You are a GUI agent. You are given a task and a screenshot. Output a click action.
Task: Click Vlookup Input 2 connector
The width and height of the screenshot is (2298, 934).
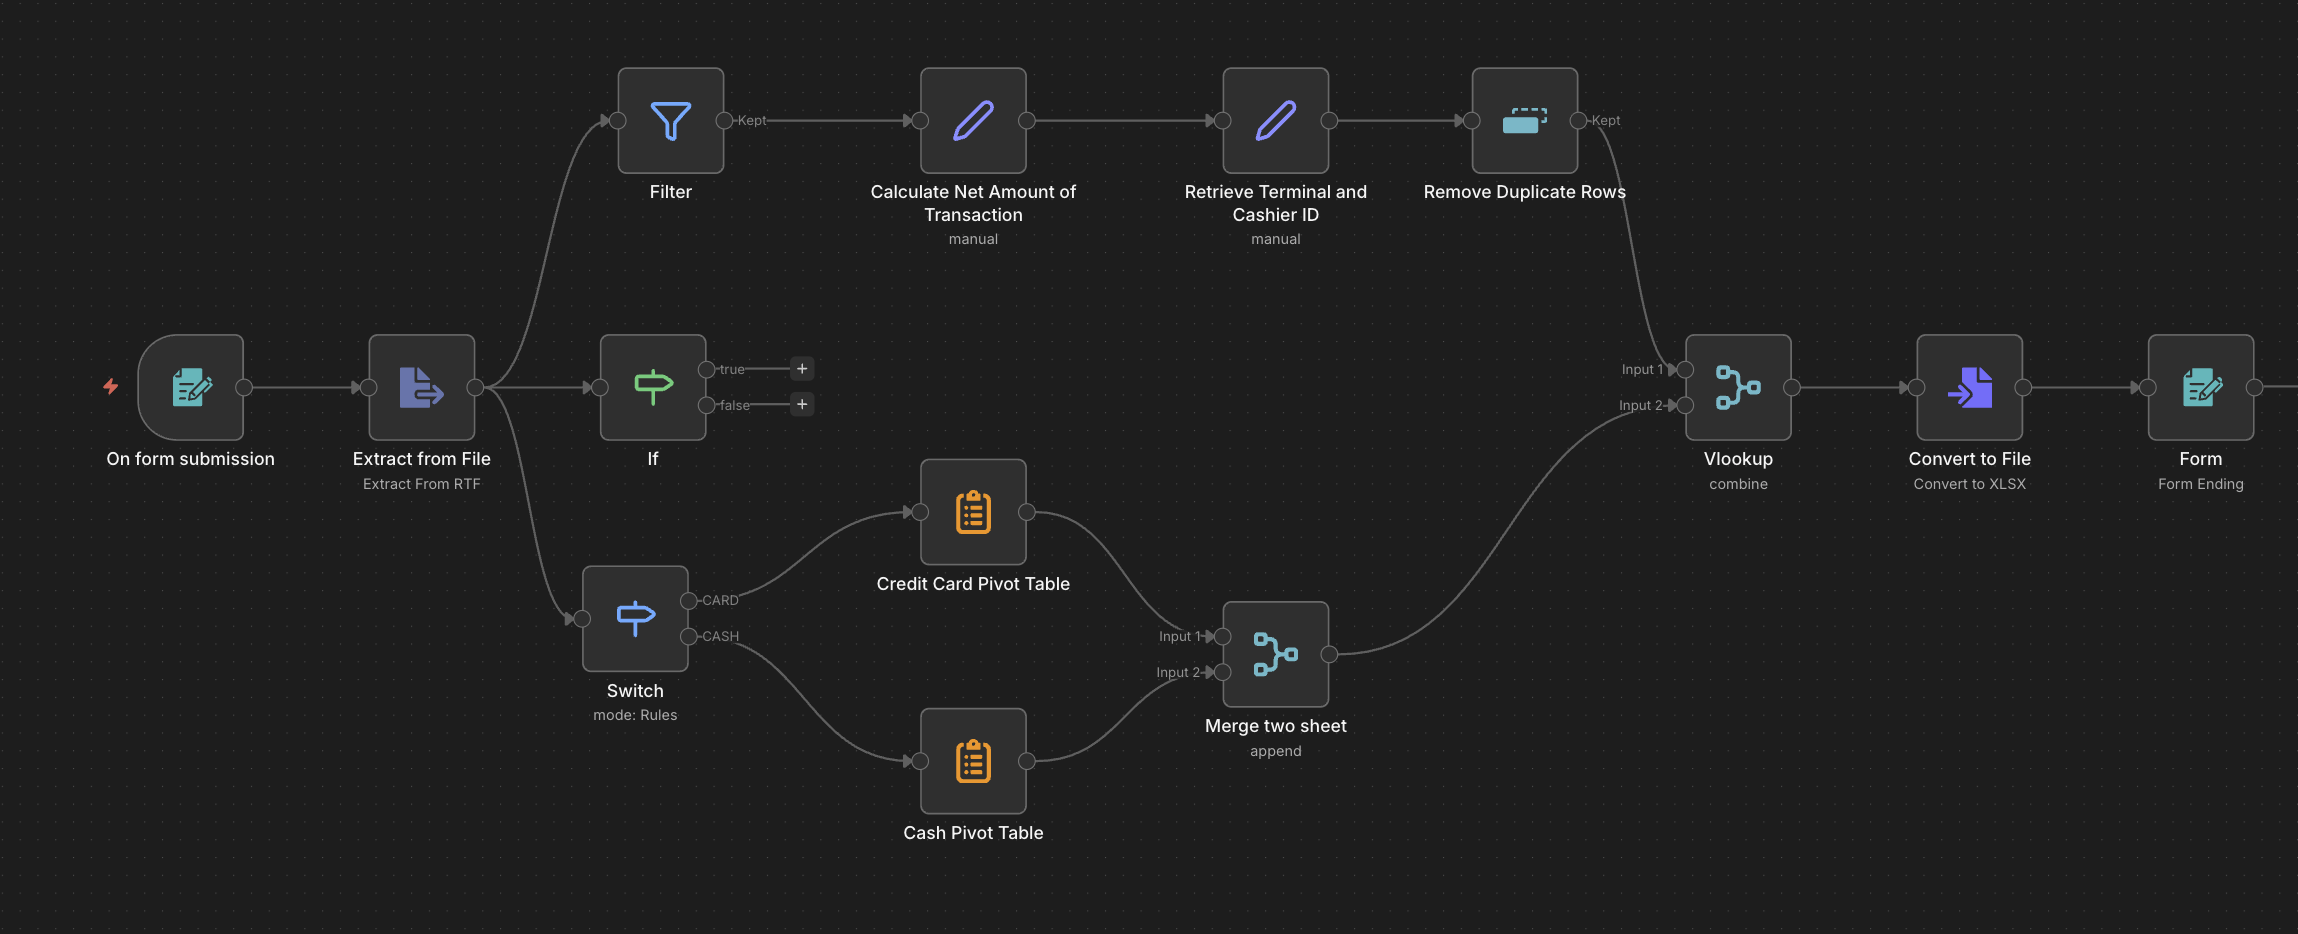1685,405
